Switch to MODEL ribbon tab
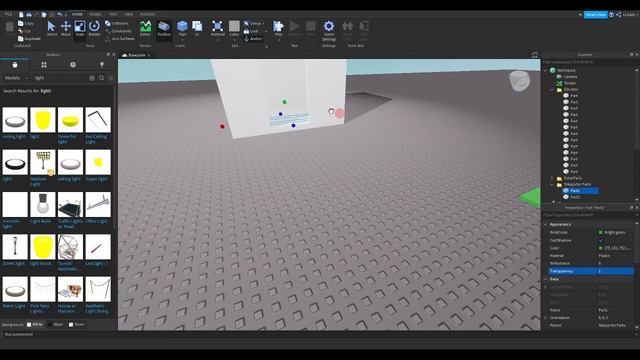 pyautogui.click(x=95, y=14)
